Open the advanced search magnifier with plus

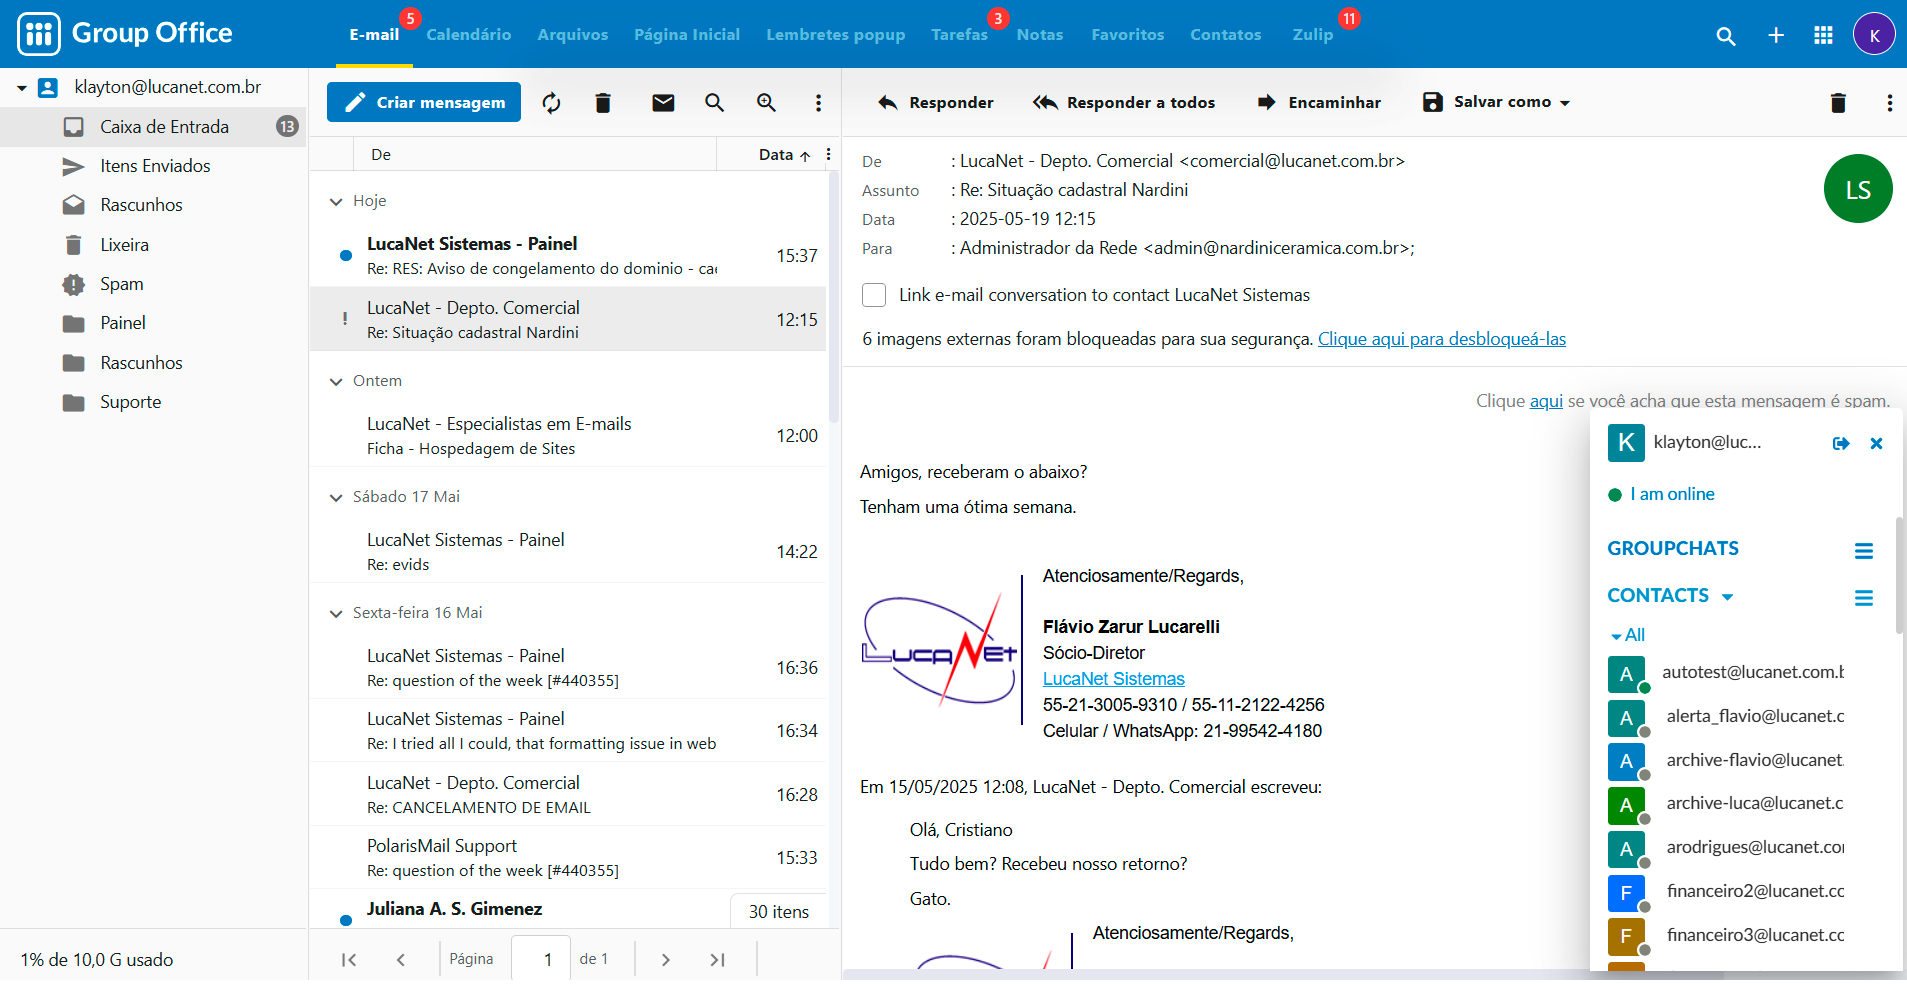[766, 103]
